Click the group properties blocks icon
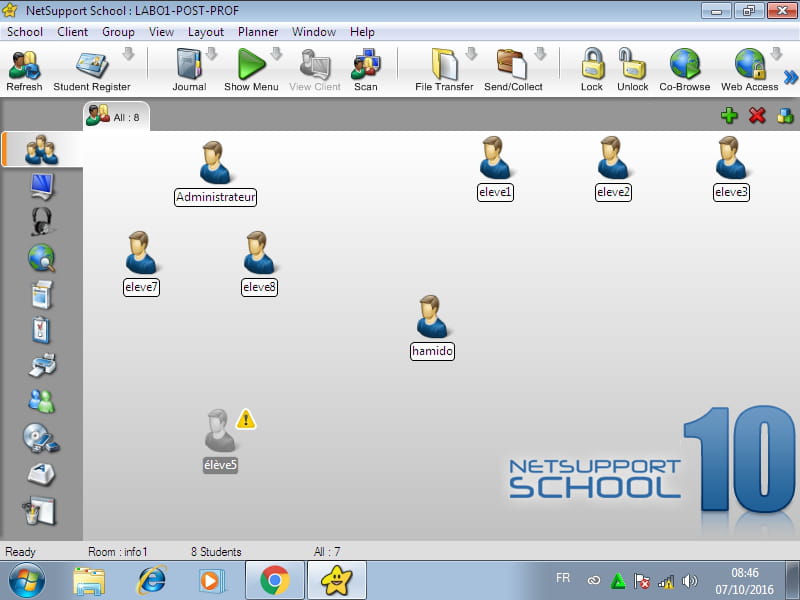The image size is (800, 600). pos(785,116)
